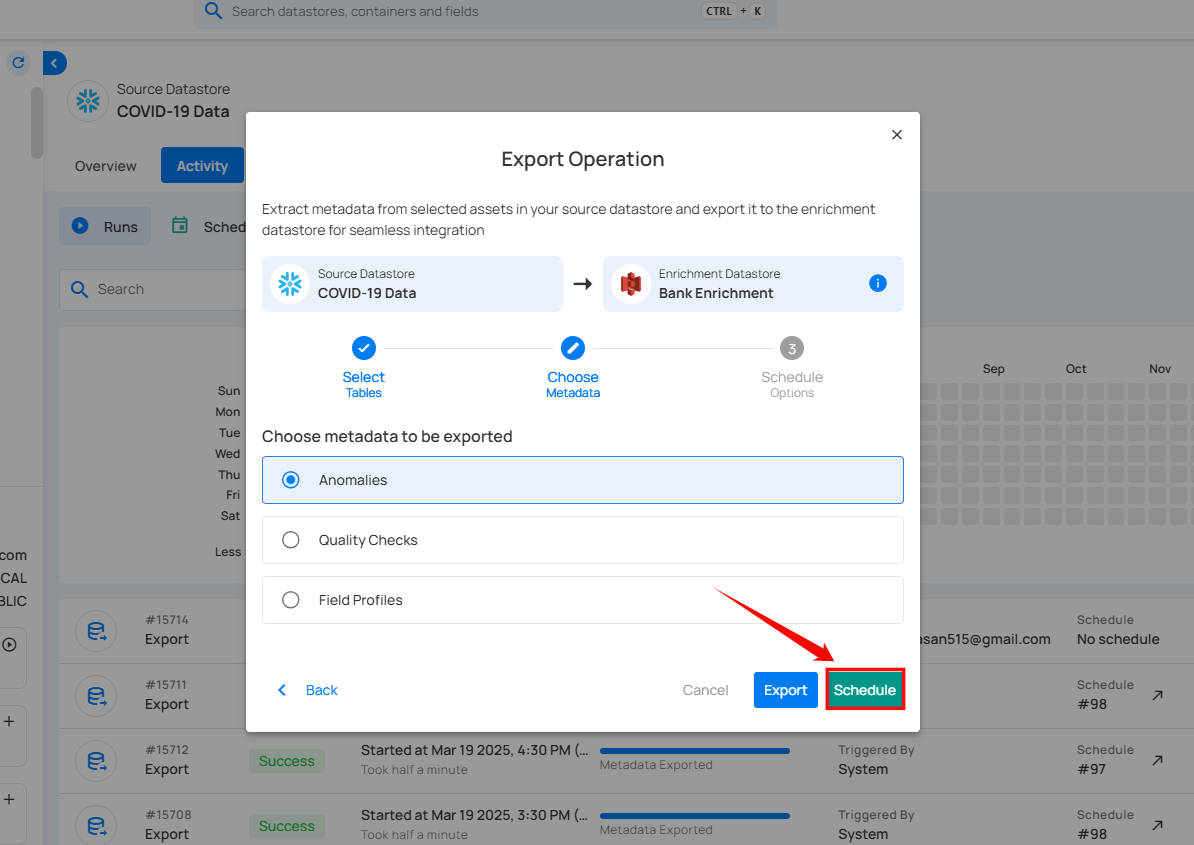Click the Choose Metadata step pencil icon
The image size is (1194, 845).
click(x=573, y=348)
